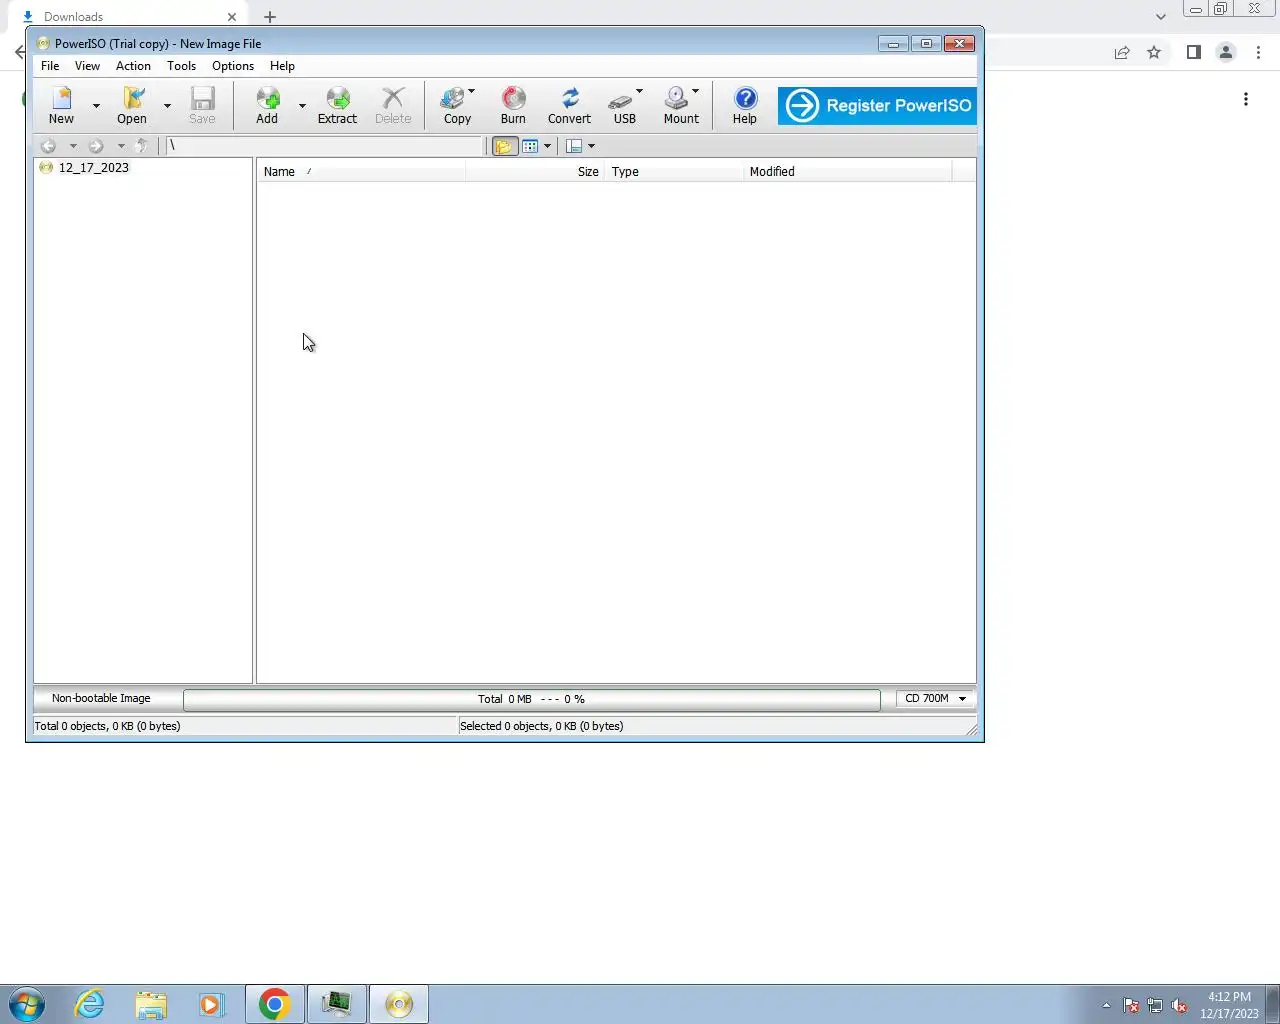Click the taskbar clock showing 4:12 PM
Viewport: 1280px width, 1024px height.
click(1229, 1004)
